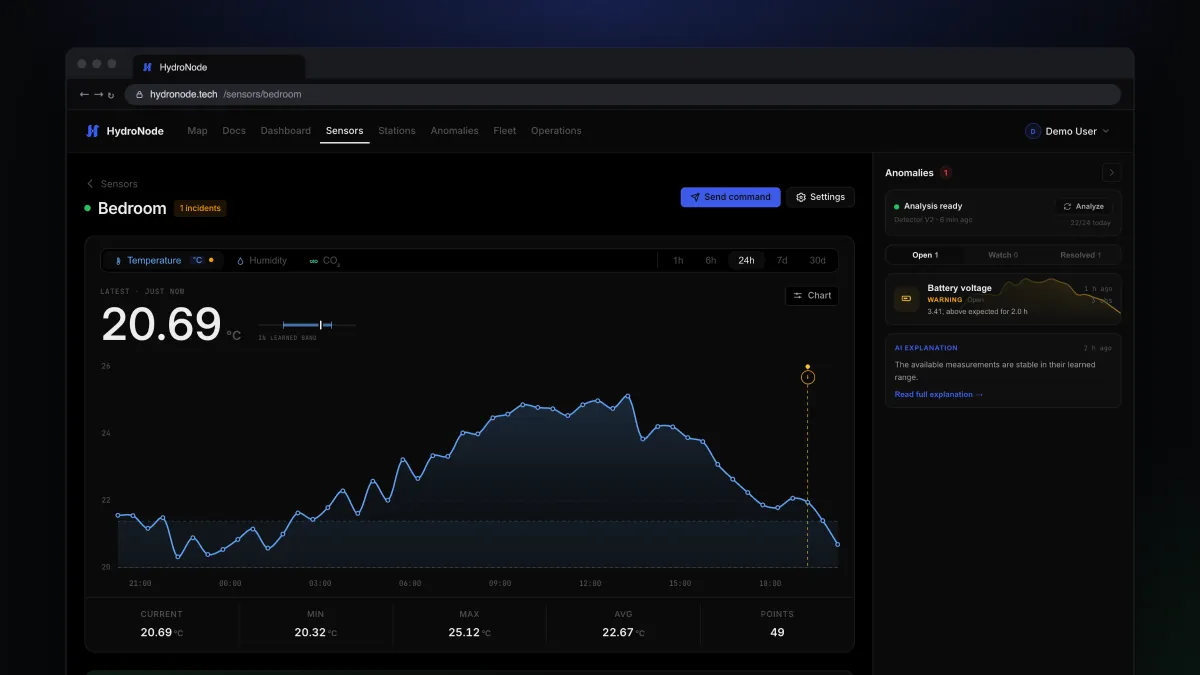The width and height of the screenshot is (1200, 675).
Task: Go back to Sensors via the breadcrumb chevron
Action: [x=90, y=184]
